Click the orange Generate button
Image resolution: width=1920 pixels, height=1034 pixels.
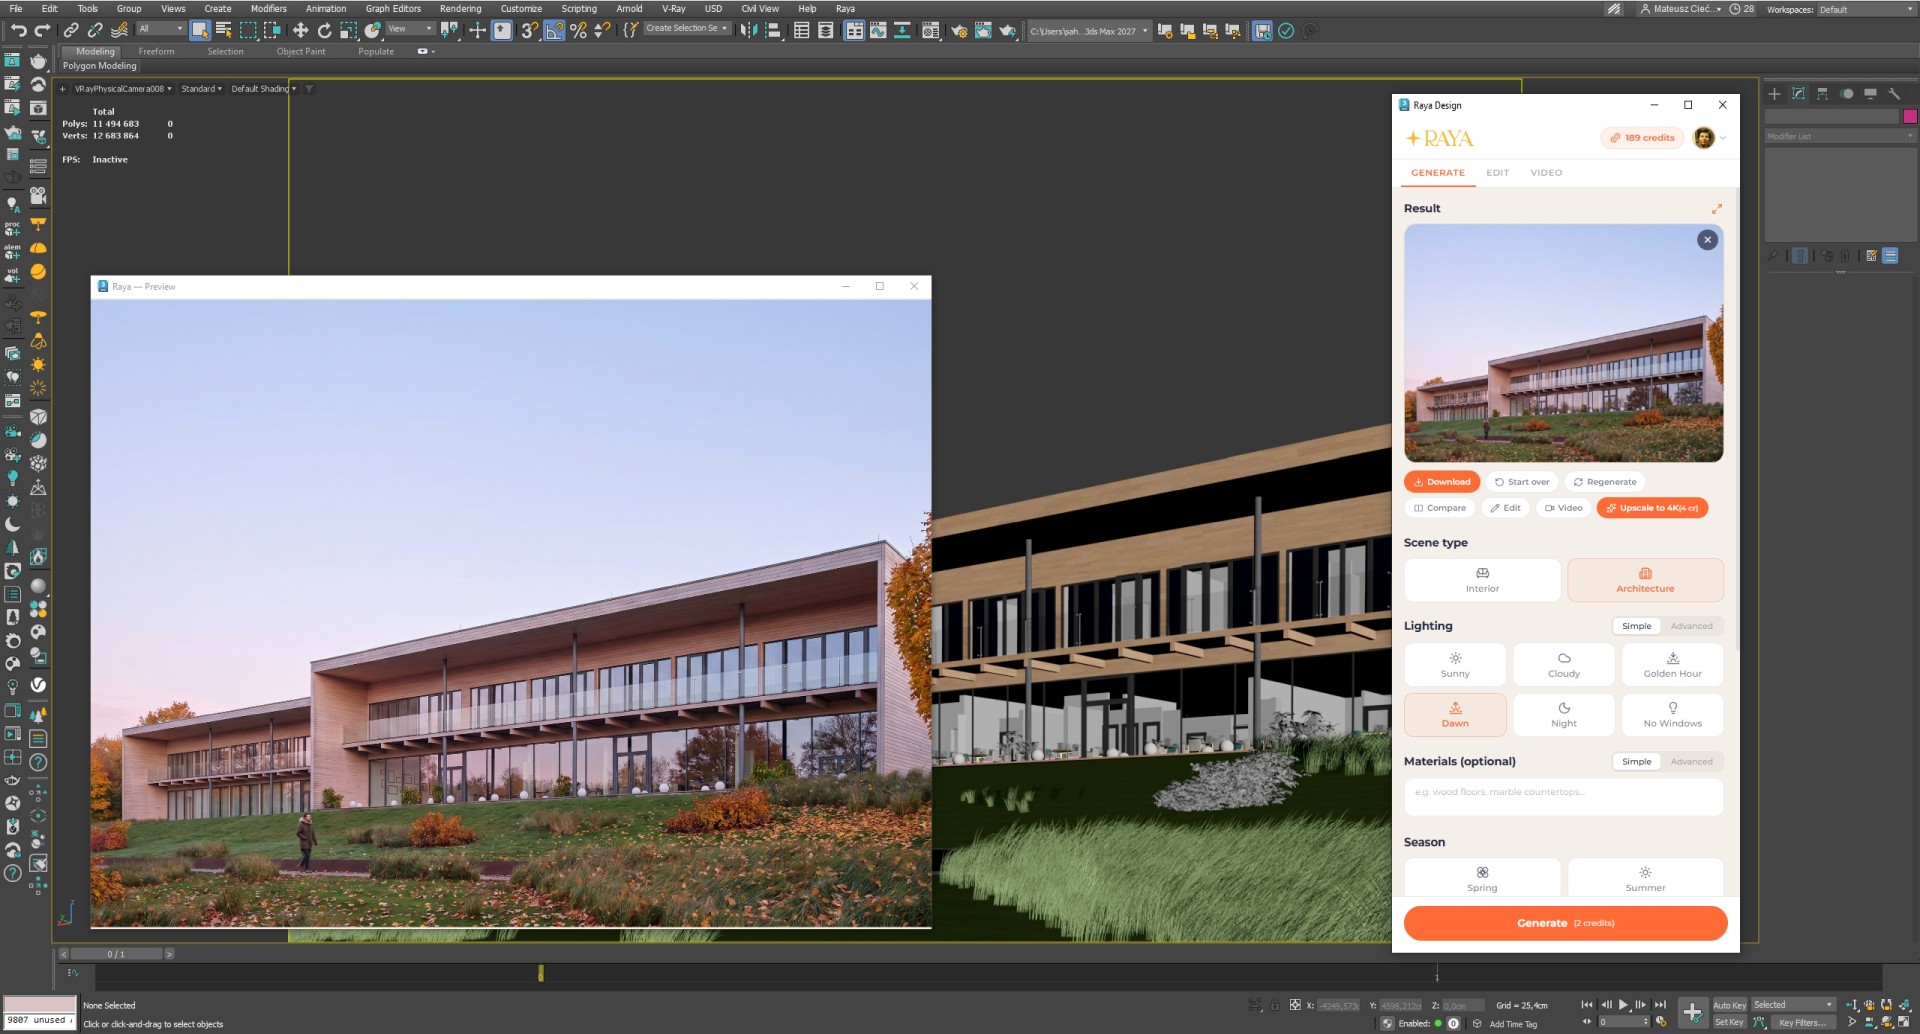[x=1565, y=923]
